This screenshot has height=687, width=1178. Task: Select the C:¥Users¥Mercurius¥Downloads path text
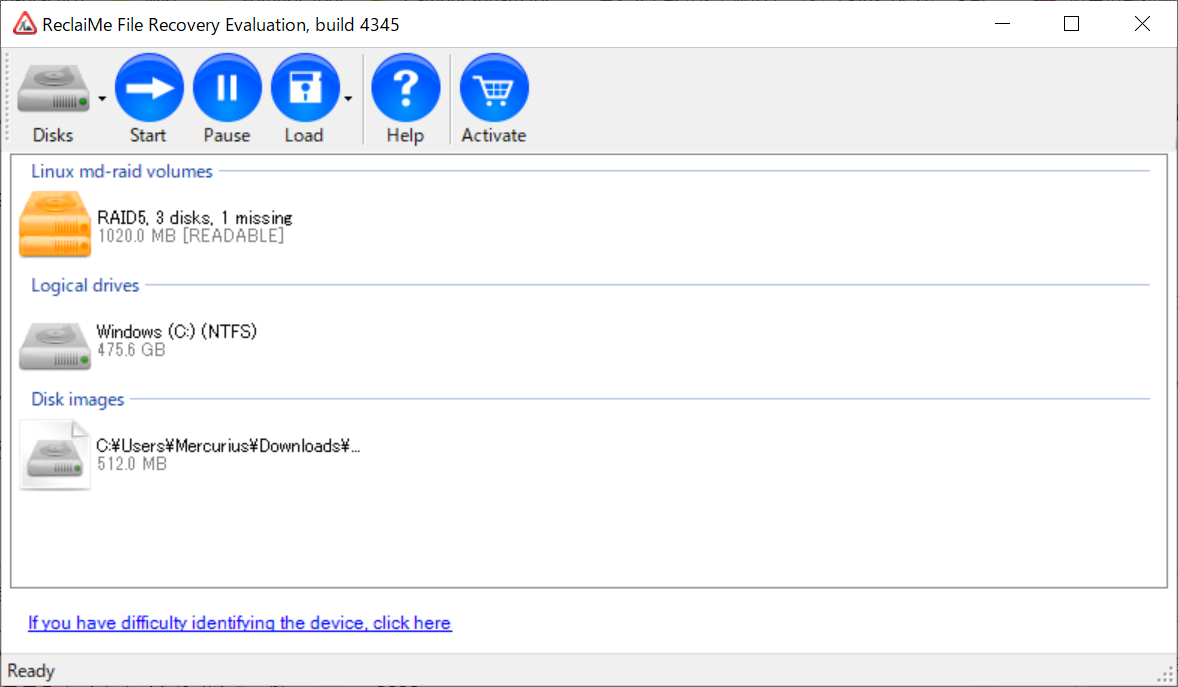(228, 446)
